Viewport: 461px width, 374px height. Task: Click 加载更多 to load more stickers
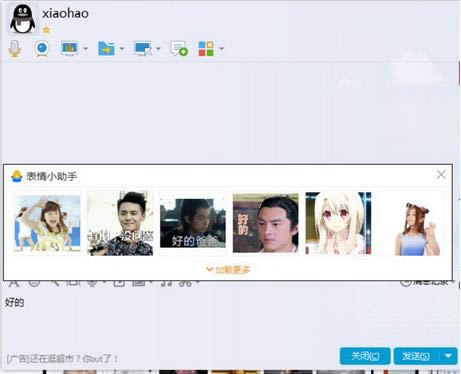click(x=228, y=269)
